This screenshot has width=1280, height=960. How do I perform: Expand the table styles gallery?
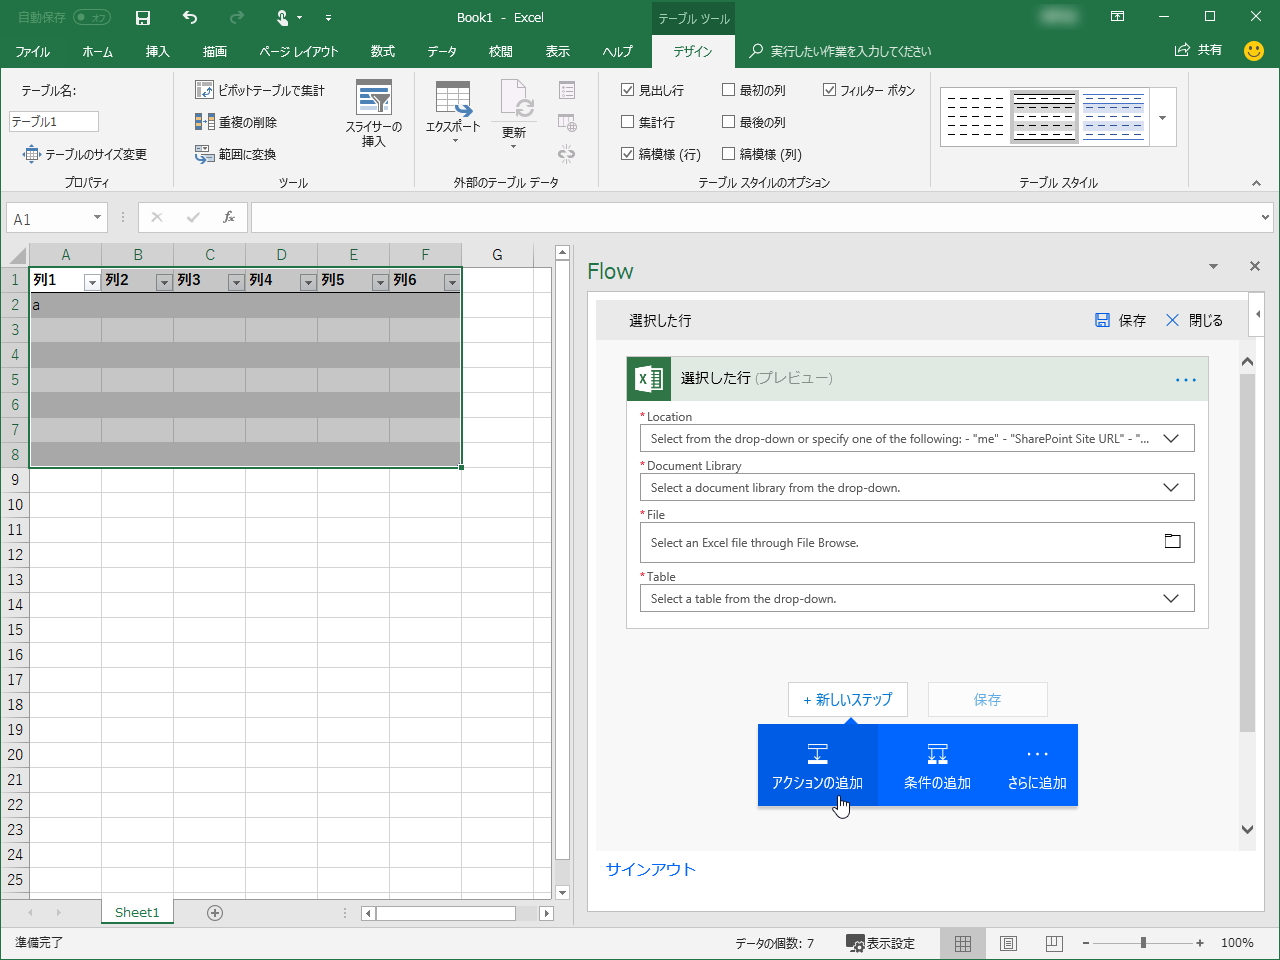tap(1162, 116)
